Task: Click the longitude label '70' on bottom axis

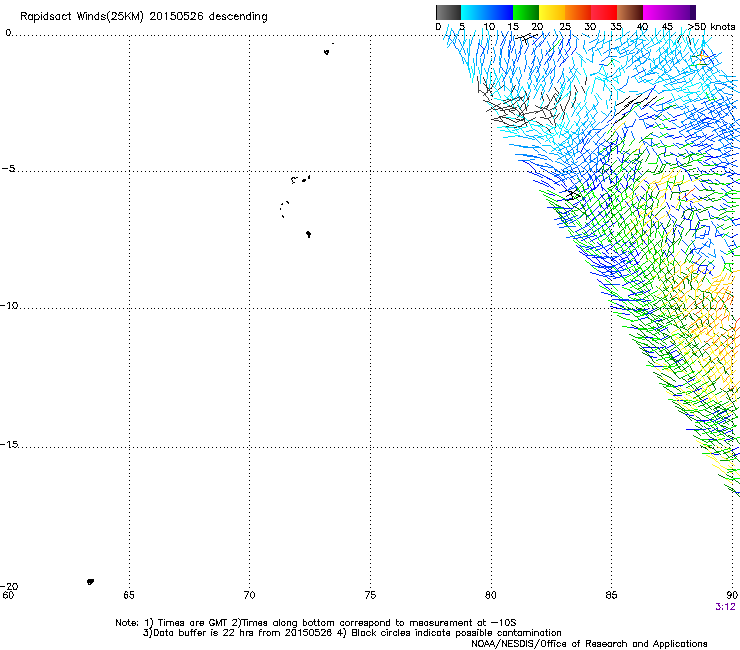Action: 249,595
